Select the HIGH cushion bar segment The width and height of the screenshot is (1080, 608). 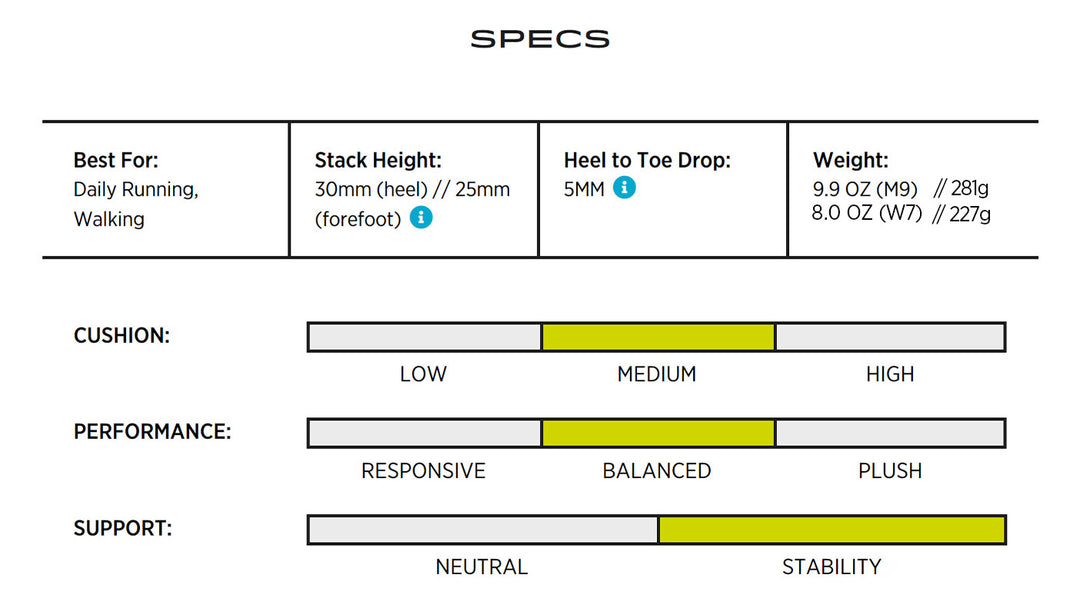[x=890, y=337]
